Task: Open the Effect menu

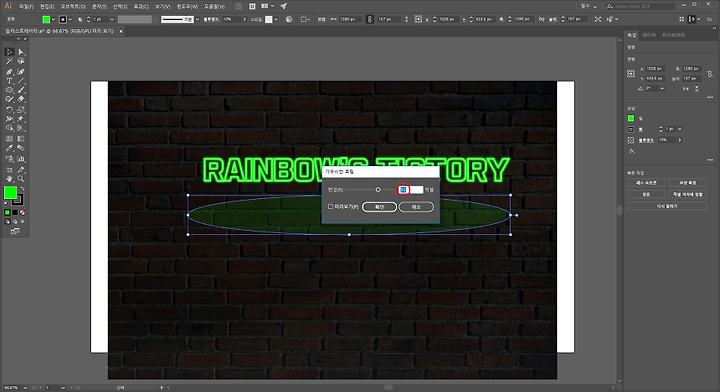Action: pos(141,6)
